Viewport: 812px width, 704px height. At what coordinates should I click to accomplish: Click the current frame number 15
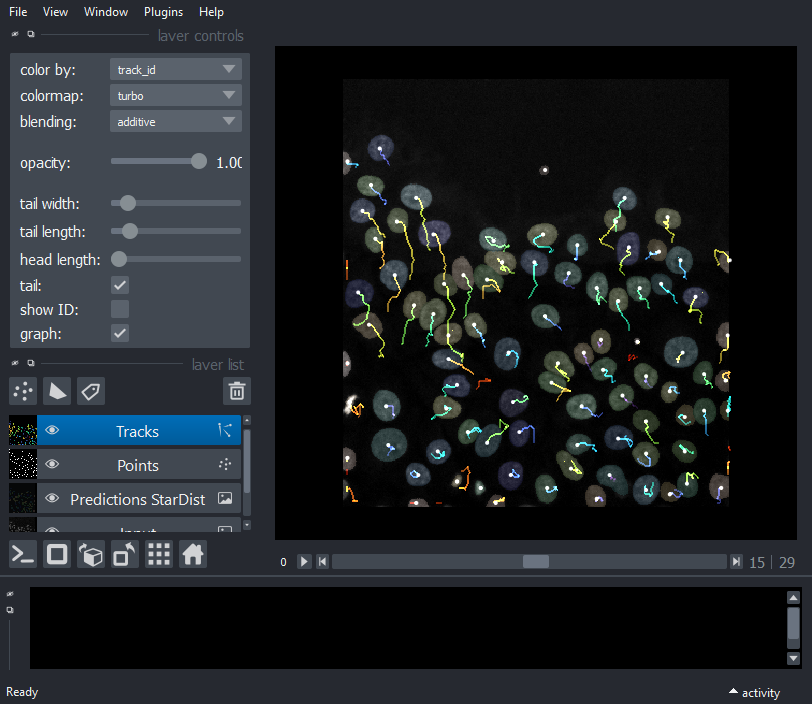[x=757, y=563]
